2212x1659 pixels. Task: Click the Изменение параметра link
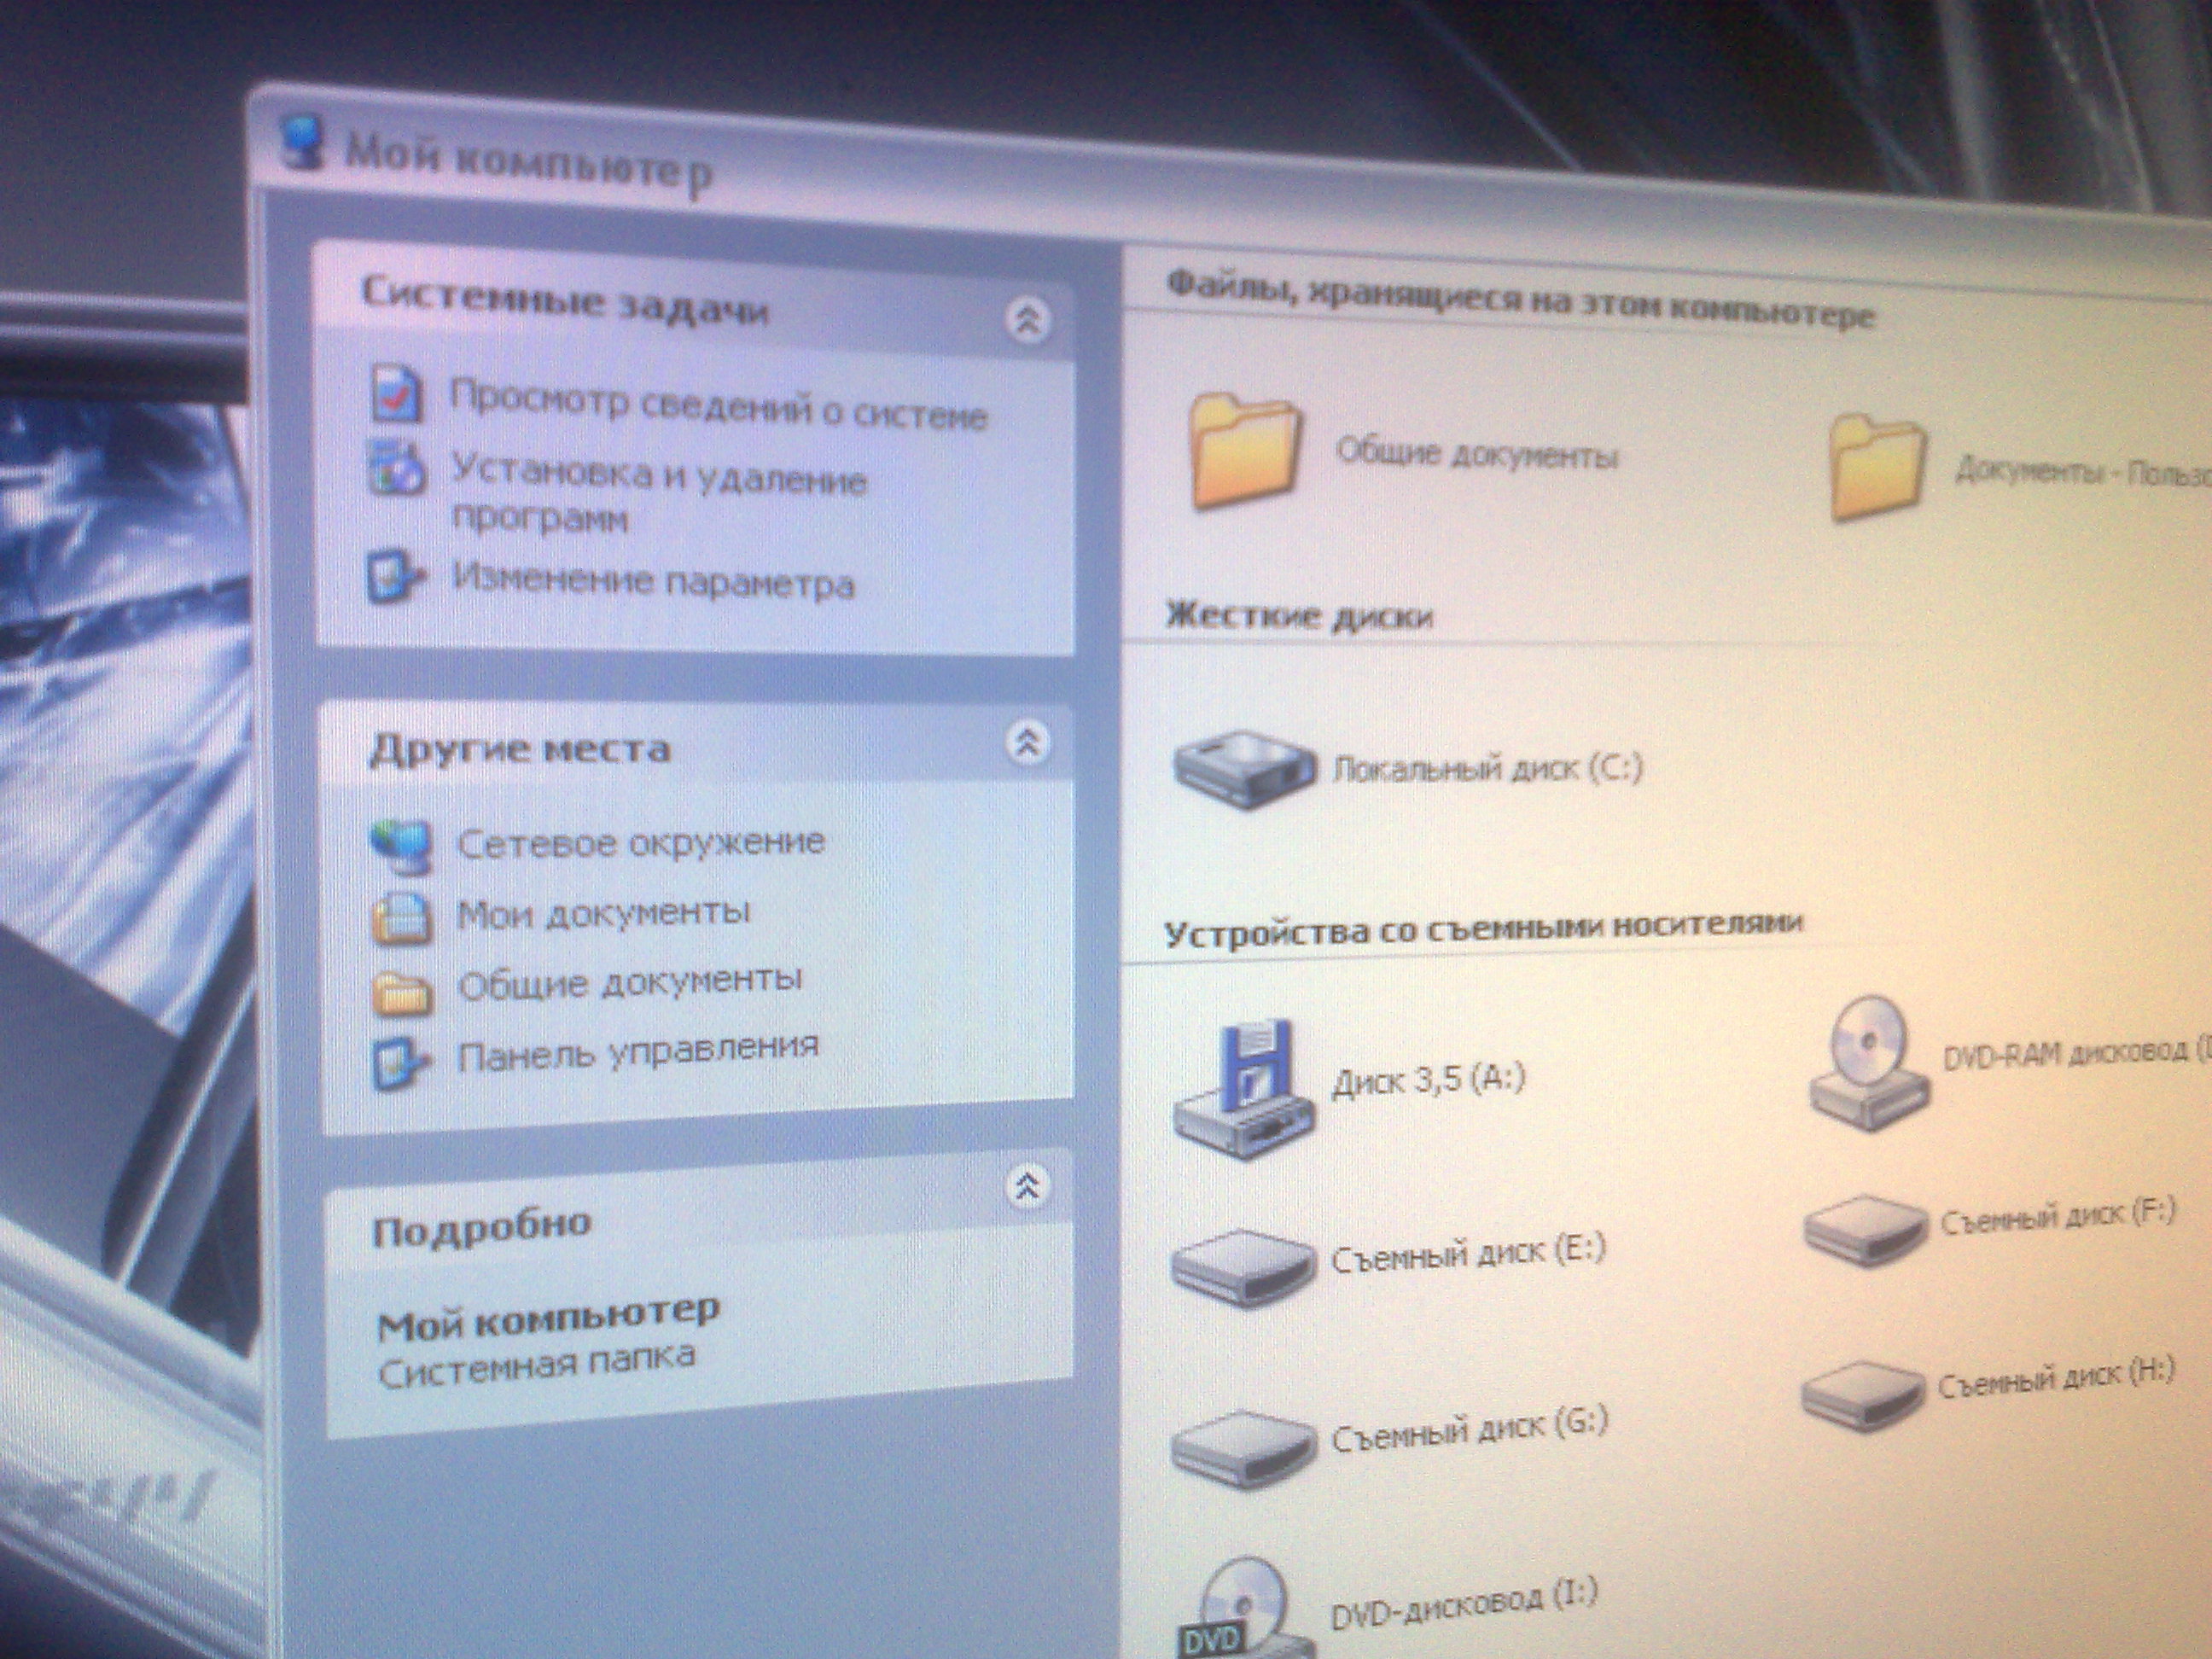point(653,581)
